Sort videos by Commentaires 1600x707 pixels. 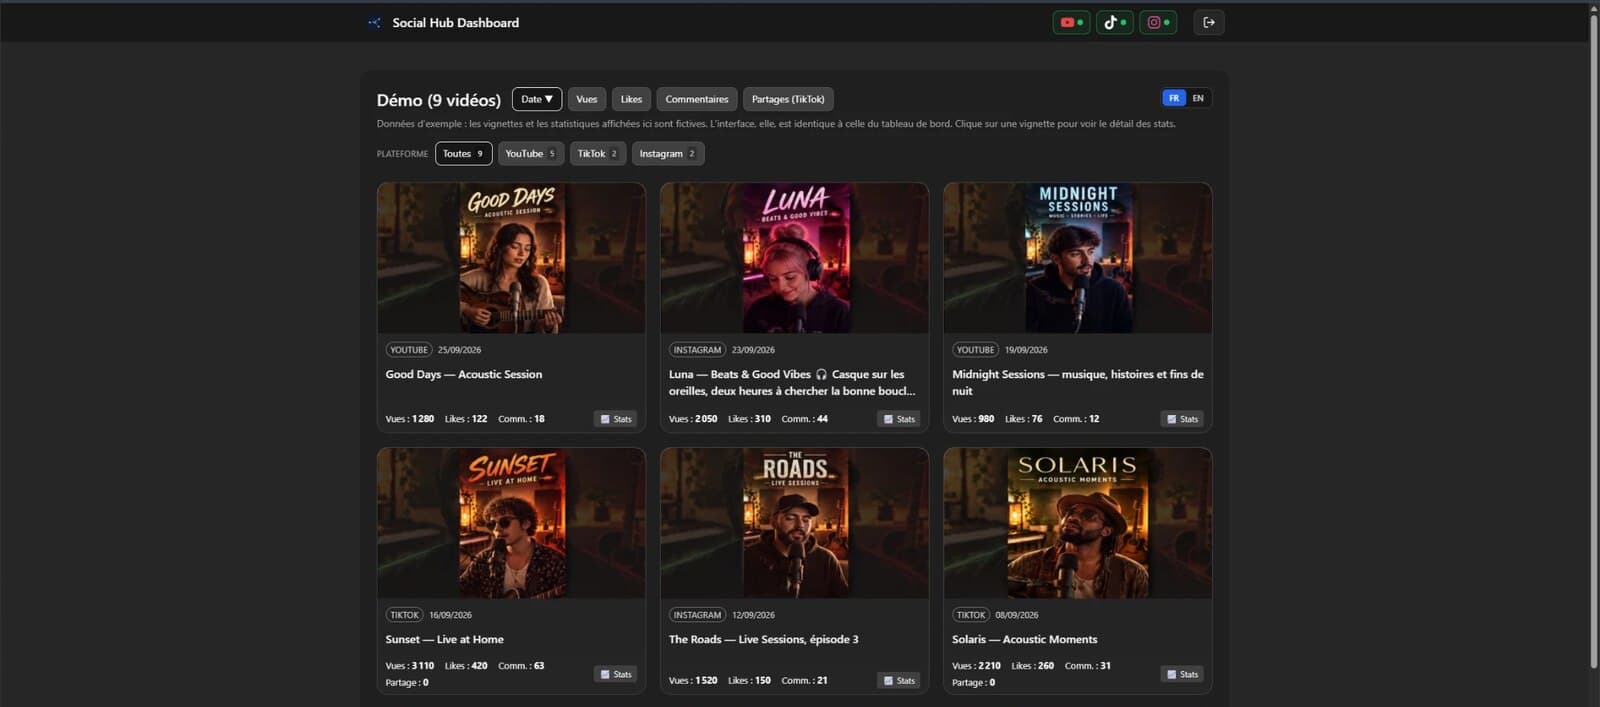tap(697, 99)
